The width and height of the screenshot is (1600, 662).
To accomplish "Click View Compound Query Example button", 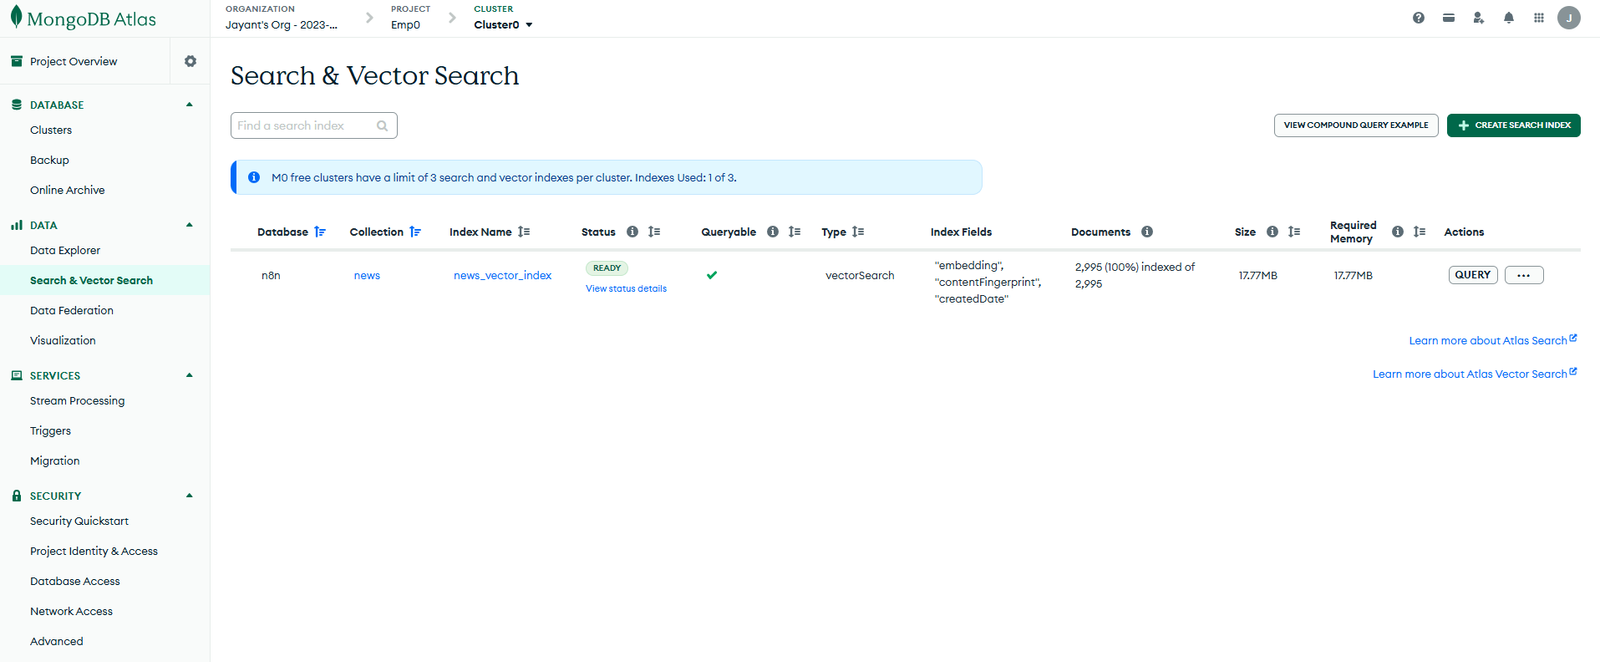I will [1356, 125].
